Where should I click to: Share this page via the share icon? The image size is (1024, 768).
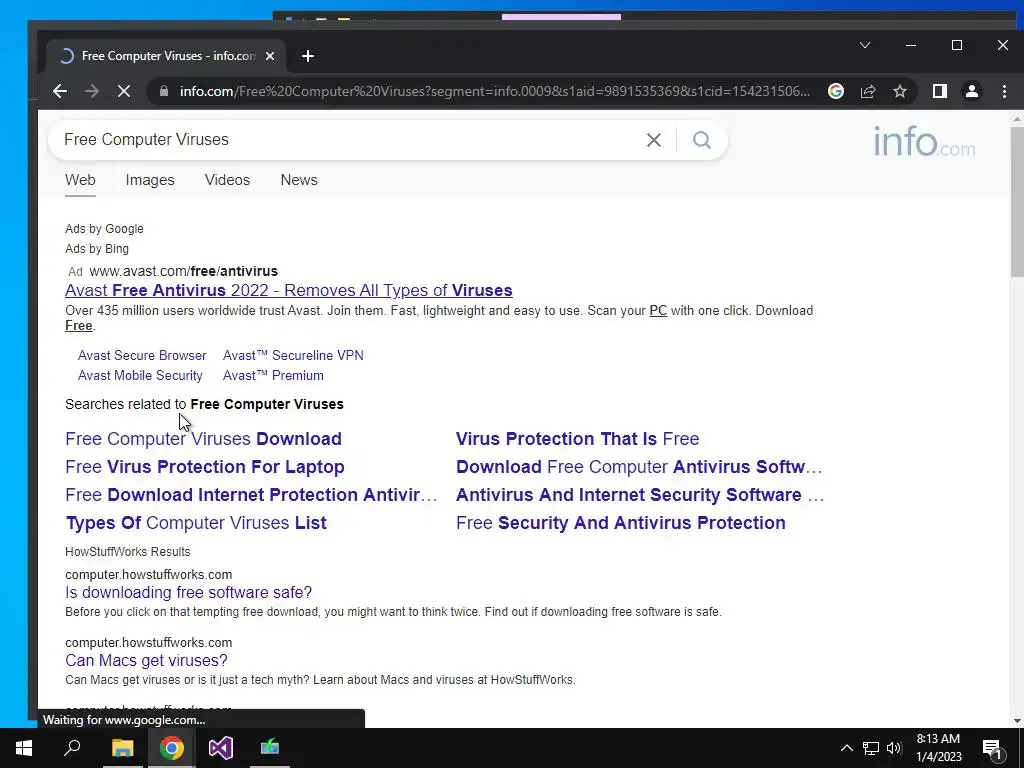coord(868,91)
